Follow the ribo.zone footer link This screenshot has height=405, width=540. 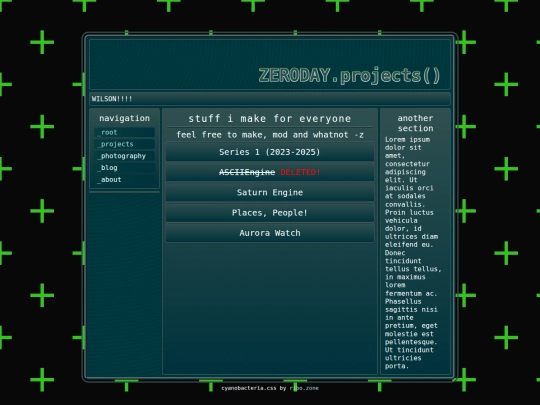pyautogui.click(x=304, y=388)
